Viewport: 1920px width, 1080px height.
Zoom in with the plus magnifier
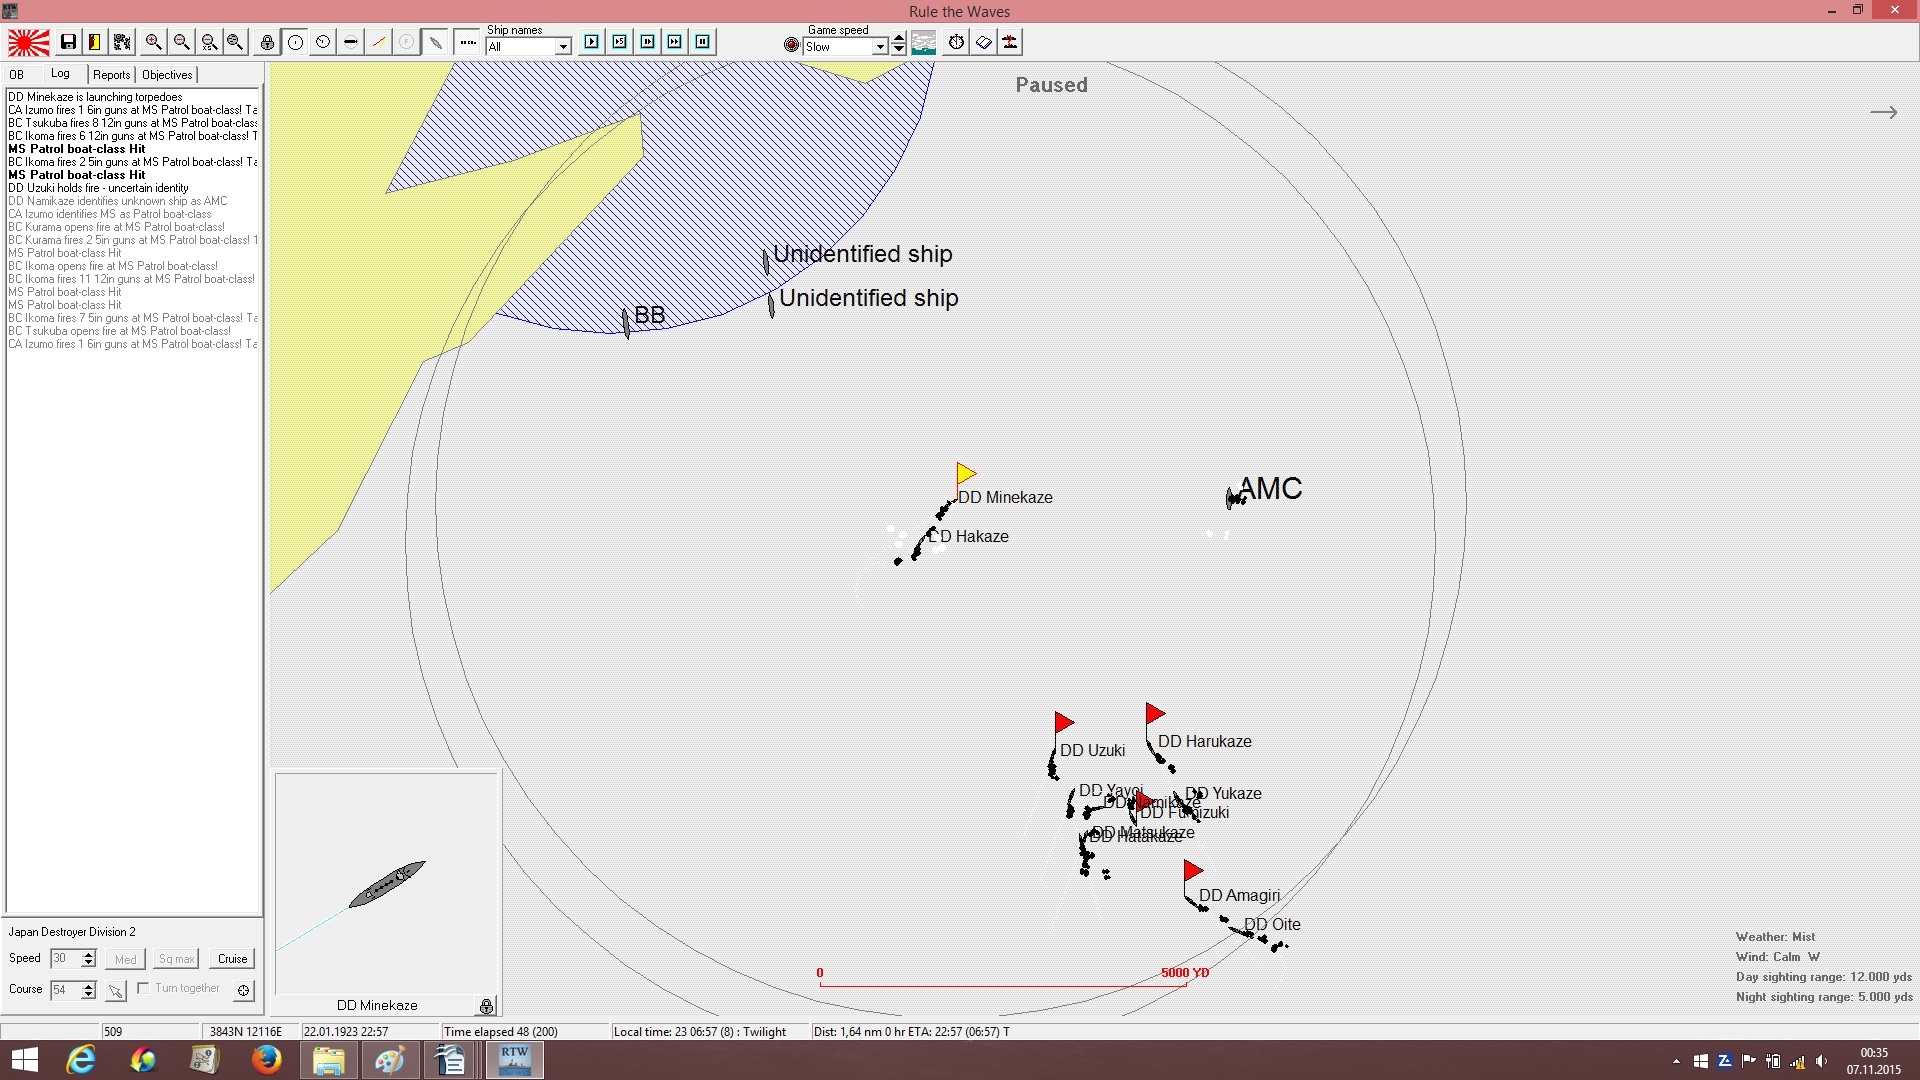[x=153, y=42]
